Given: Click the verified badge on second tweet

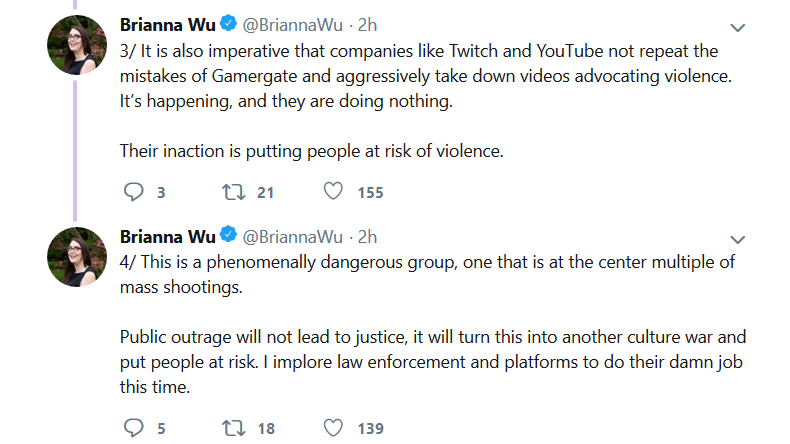Looking at the screenshot, I should click(229, 235).
